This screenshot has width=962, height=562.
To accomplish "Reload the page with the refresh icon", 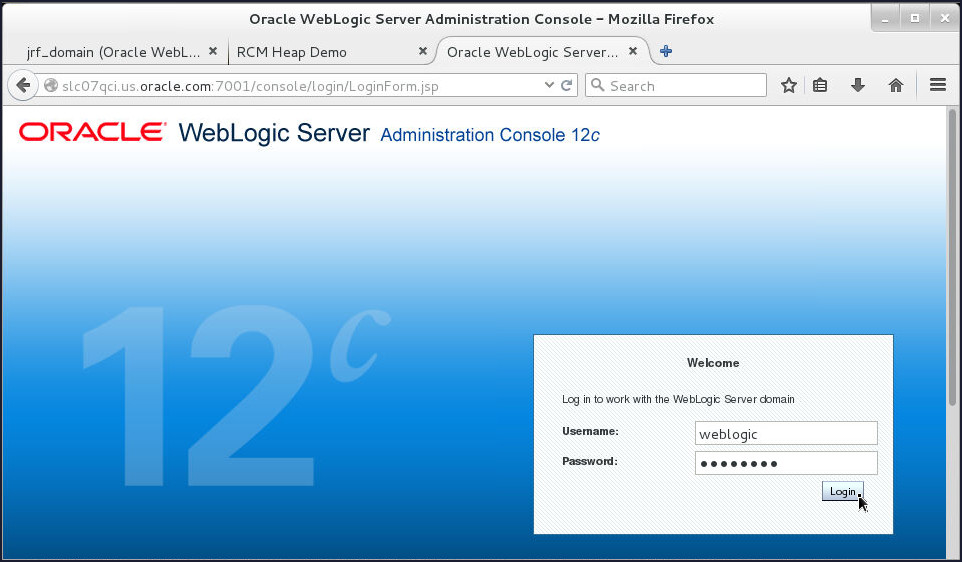I will tap(567, 85).
